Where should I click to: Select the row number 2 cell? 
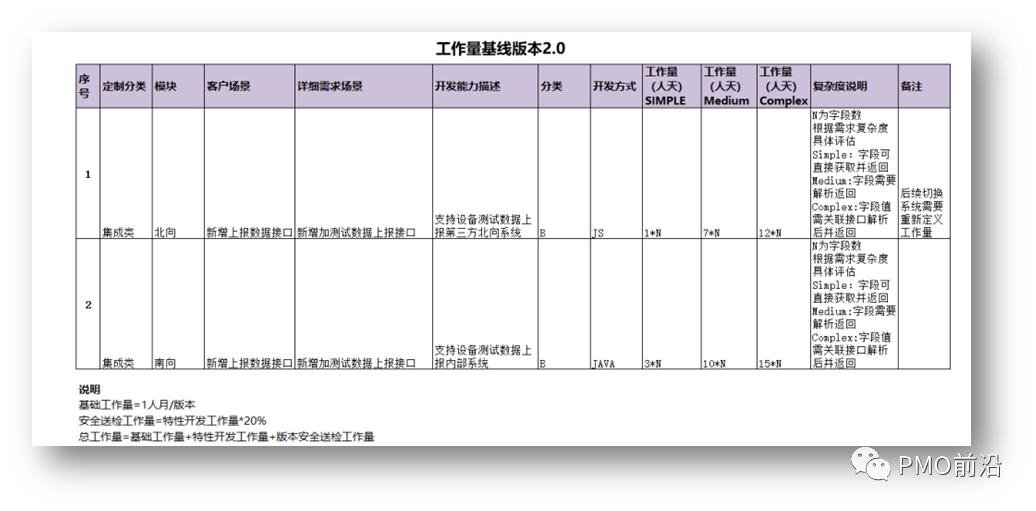pyautogui.click(x=88, y=304)
